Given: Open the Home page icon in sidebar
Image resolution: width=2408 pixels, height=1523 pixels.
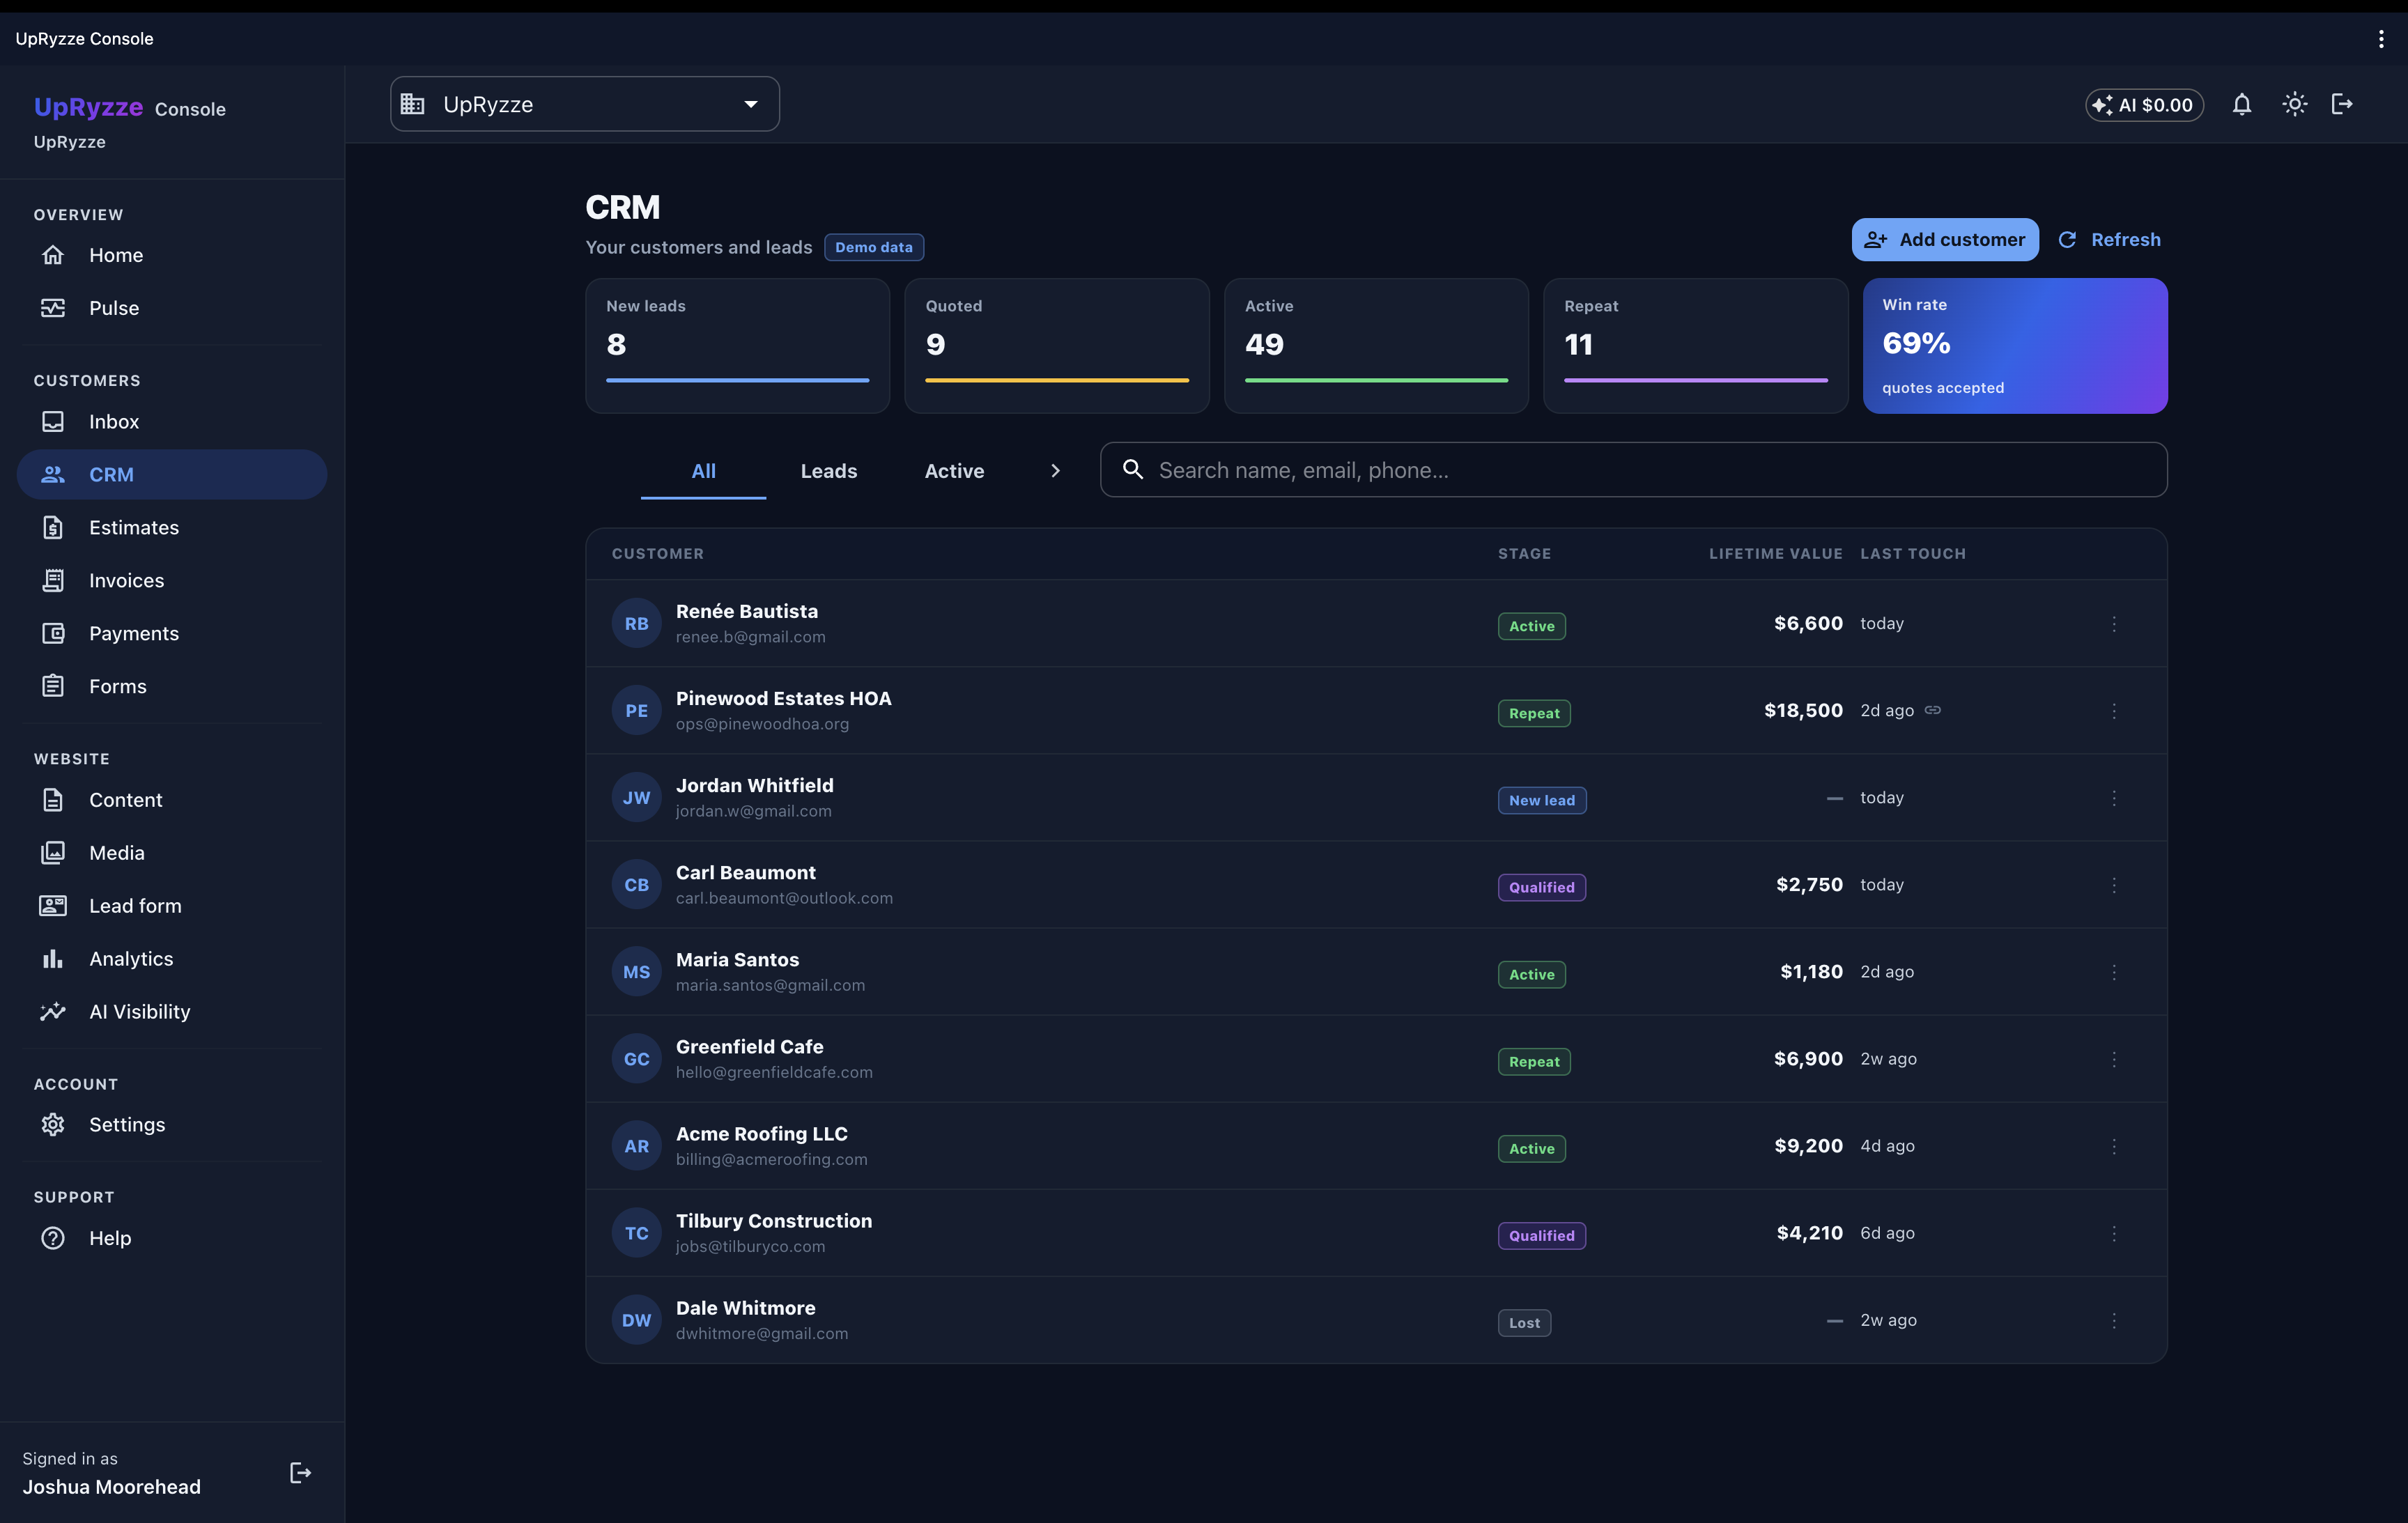Looking at the screenshot, I should pos(53,255).
